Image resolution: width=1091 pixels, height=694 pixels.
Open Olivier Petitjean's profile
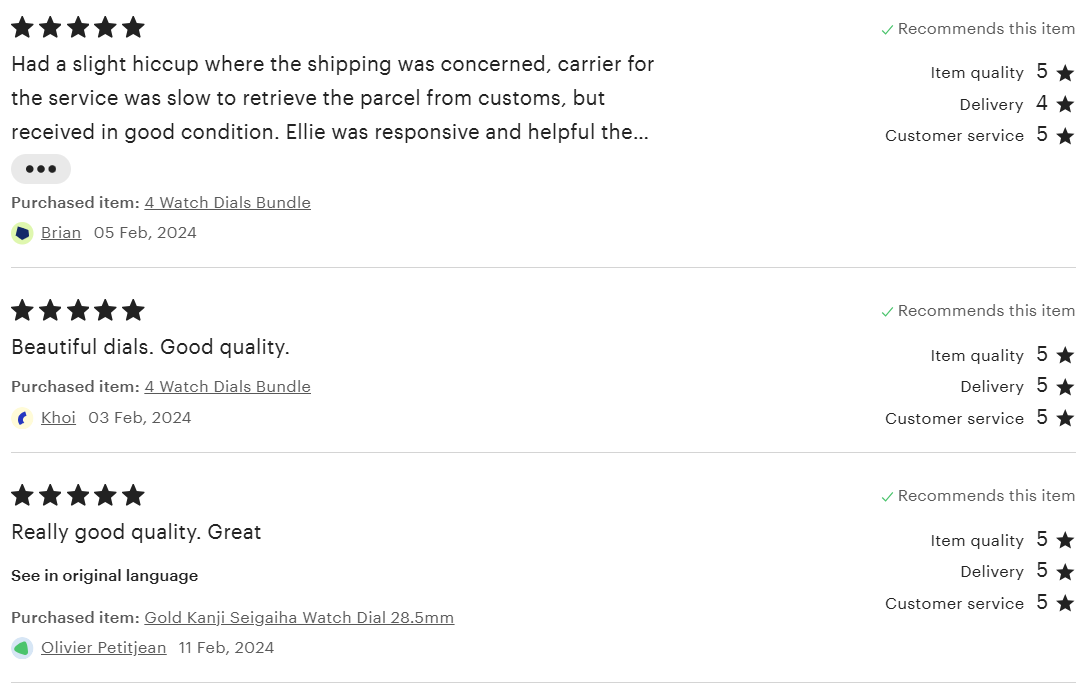coord(104,648)
